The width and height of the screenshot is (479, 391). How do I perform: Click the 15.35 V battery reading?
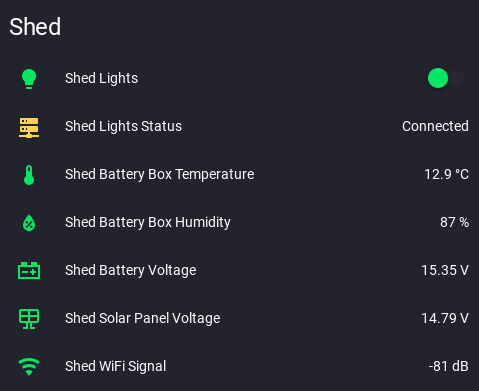pyautogui.click(x=445, y=270)
